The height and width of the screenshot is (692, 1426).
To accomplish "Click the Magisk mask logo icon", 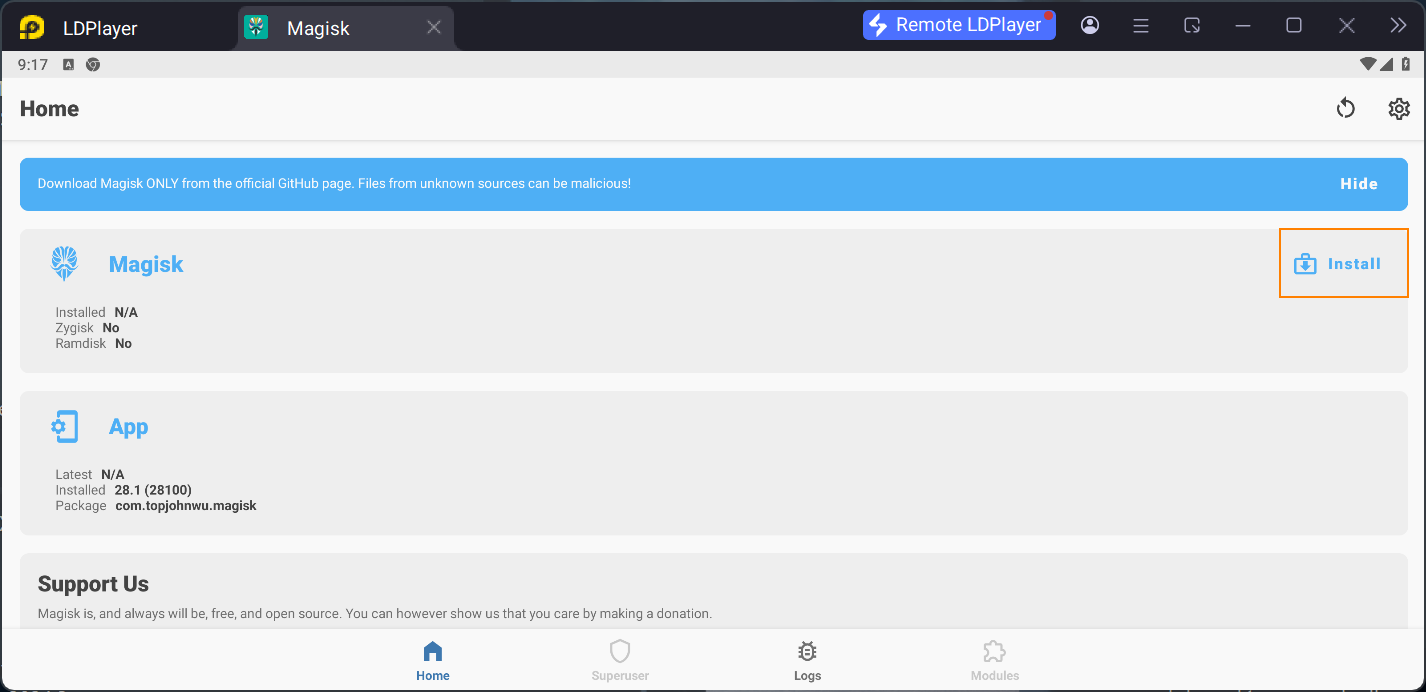I will [64, 264].
